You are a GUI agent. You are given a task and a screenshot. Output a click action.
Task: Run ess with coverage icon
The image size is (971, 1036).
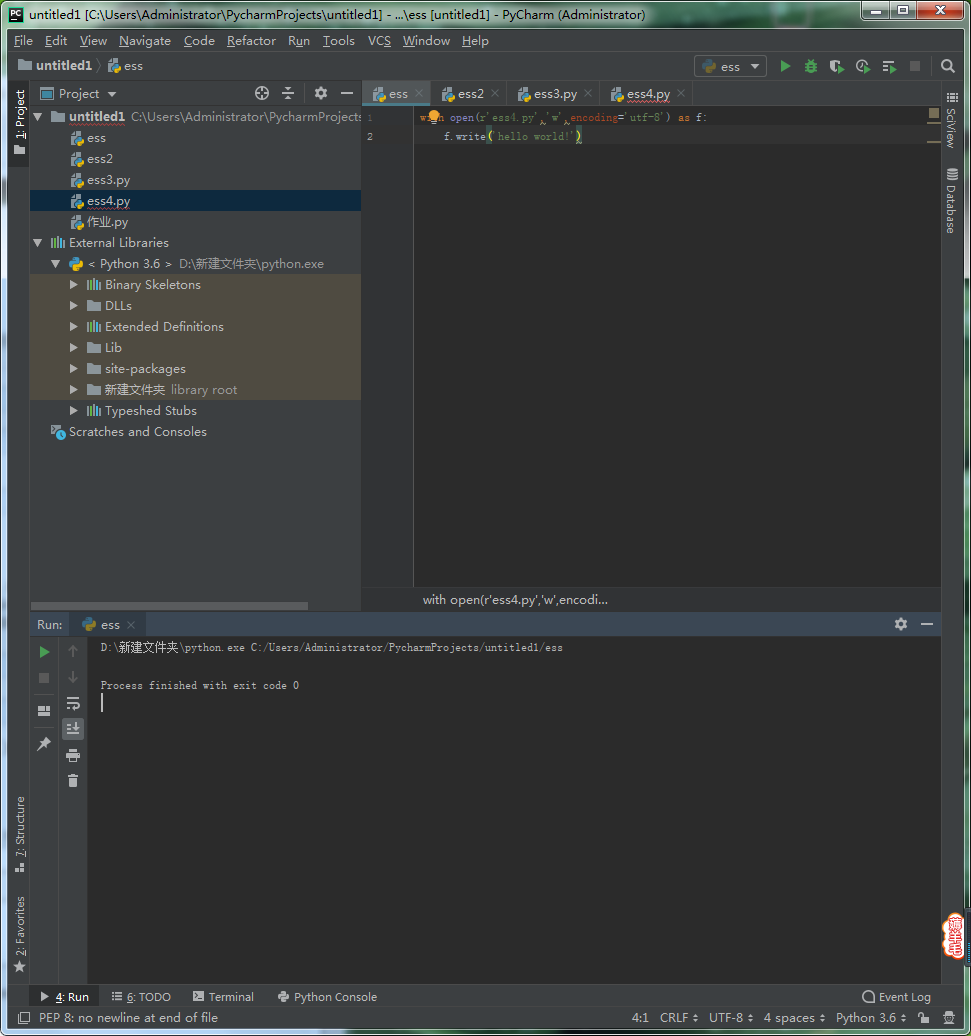(x=837, y=66)
